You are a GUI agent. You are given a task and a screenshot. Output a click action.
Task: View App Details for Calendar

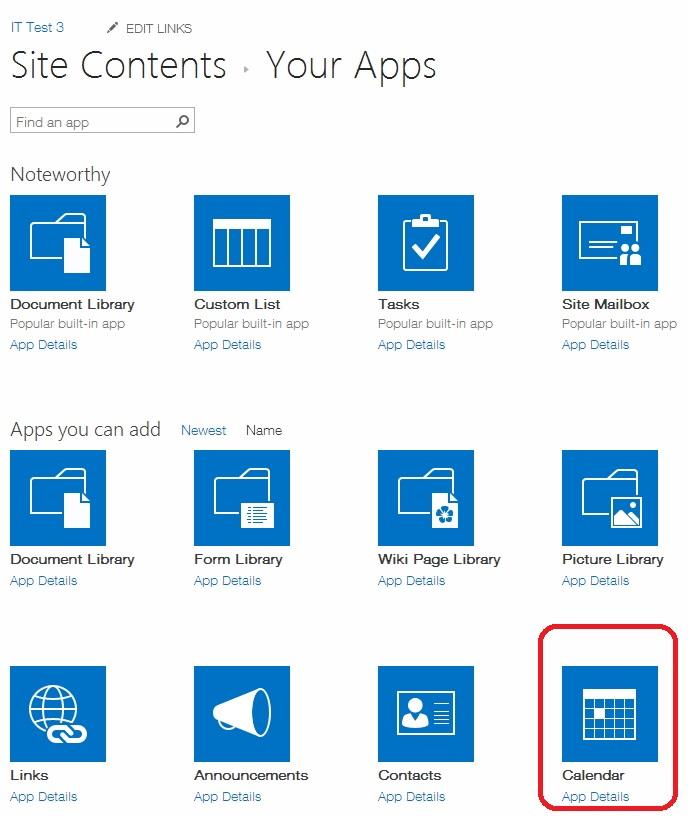[595, 797]
